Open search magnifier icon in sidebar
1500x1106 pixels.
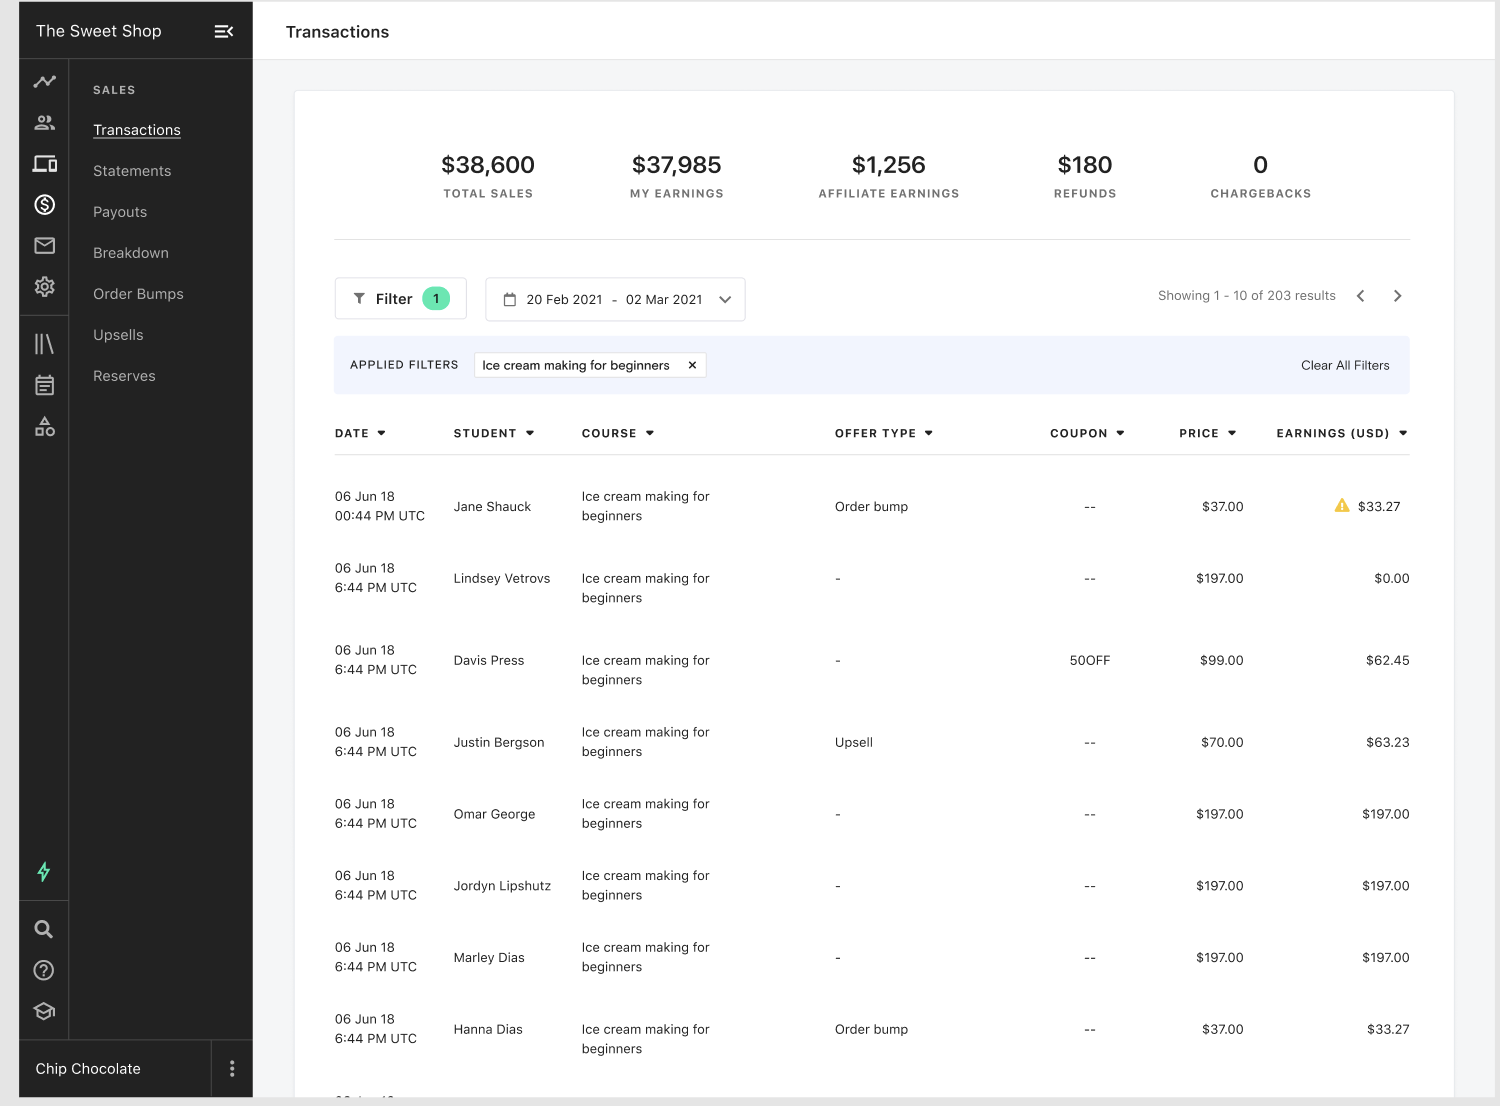[x=44, y=929]
